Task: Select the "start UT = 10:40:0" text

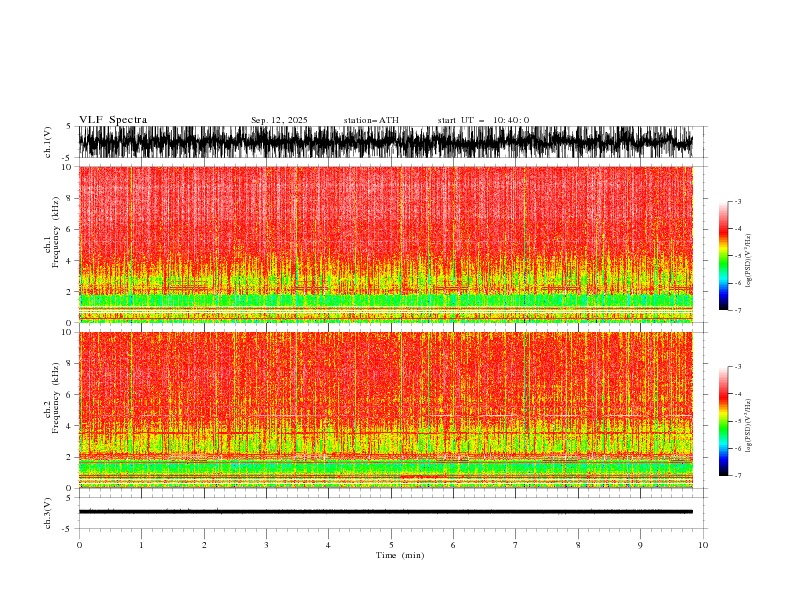Action: pyautogui.click(x=484, y=120)
